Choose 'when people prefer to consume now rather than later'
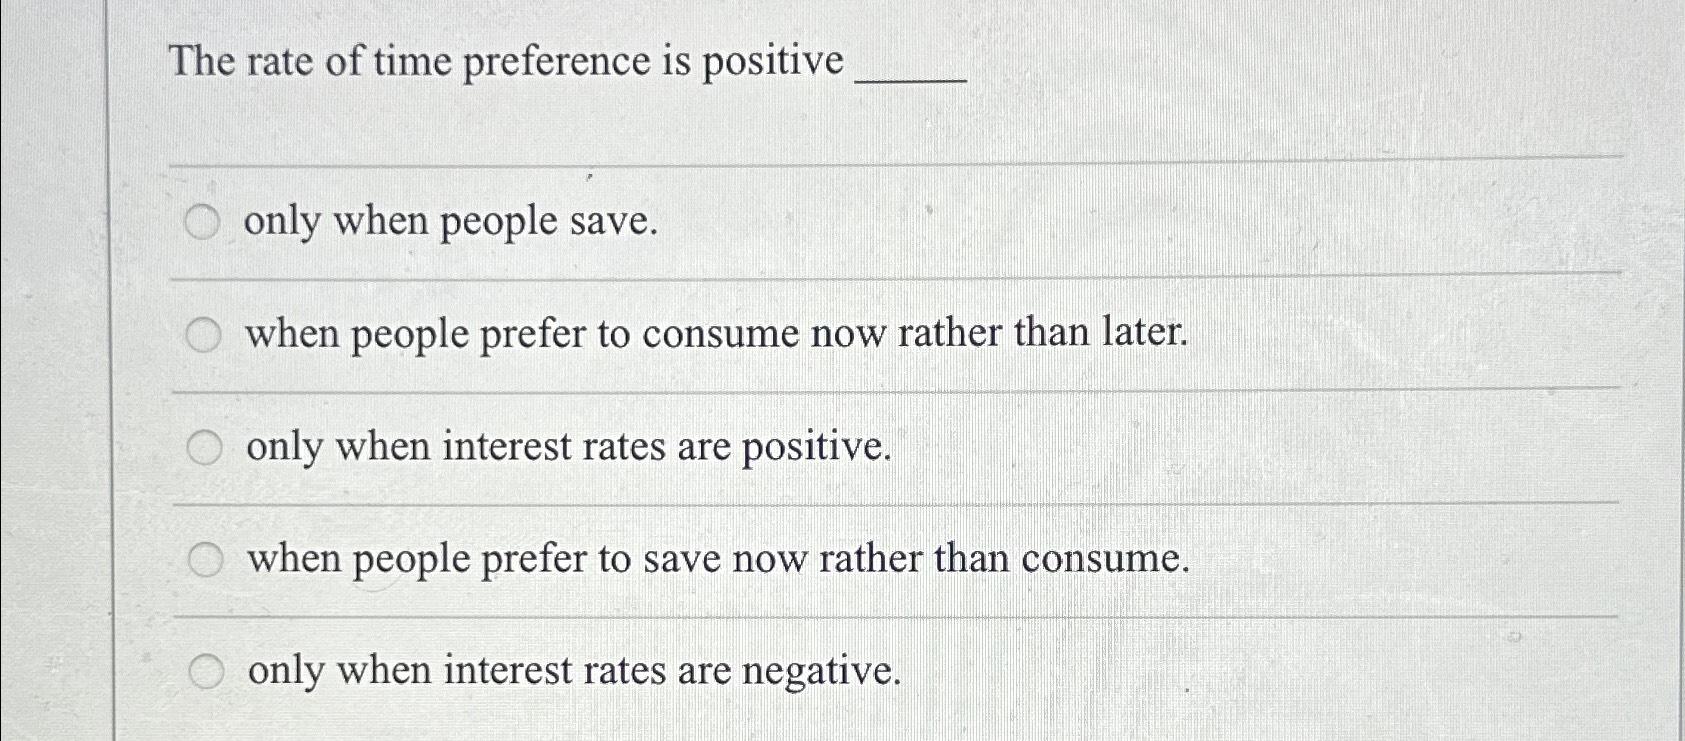The image size is (1685, 741). [207, 335]
